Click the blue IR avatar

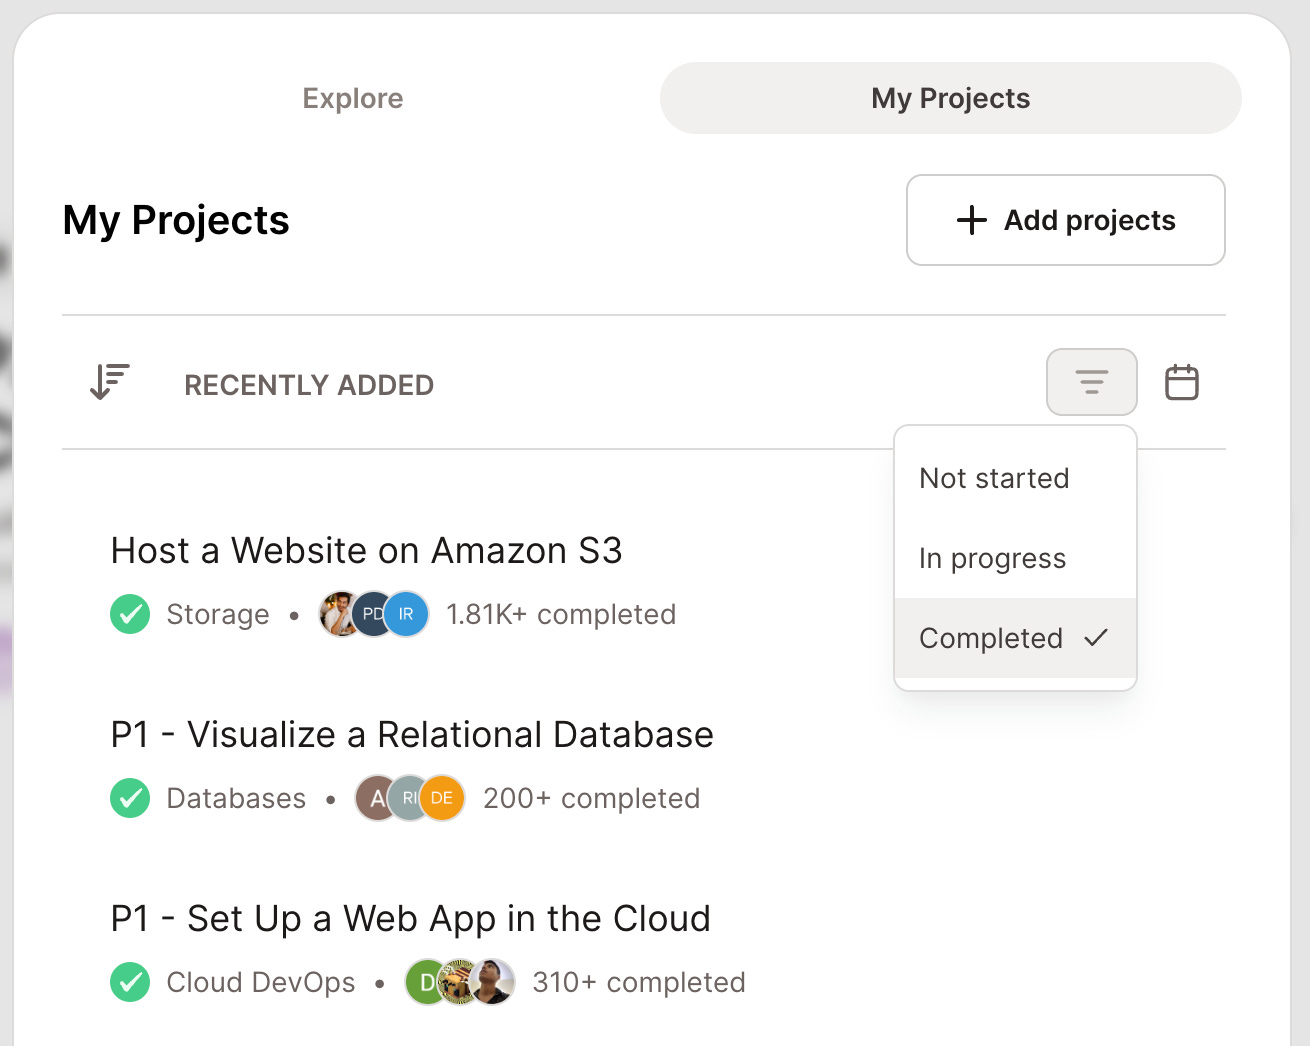[406, 614]
